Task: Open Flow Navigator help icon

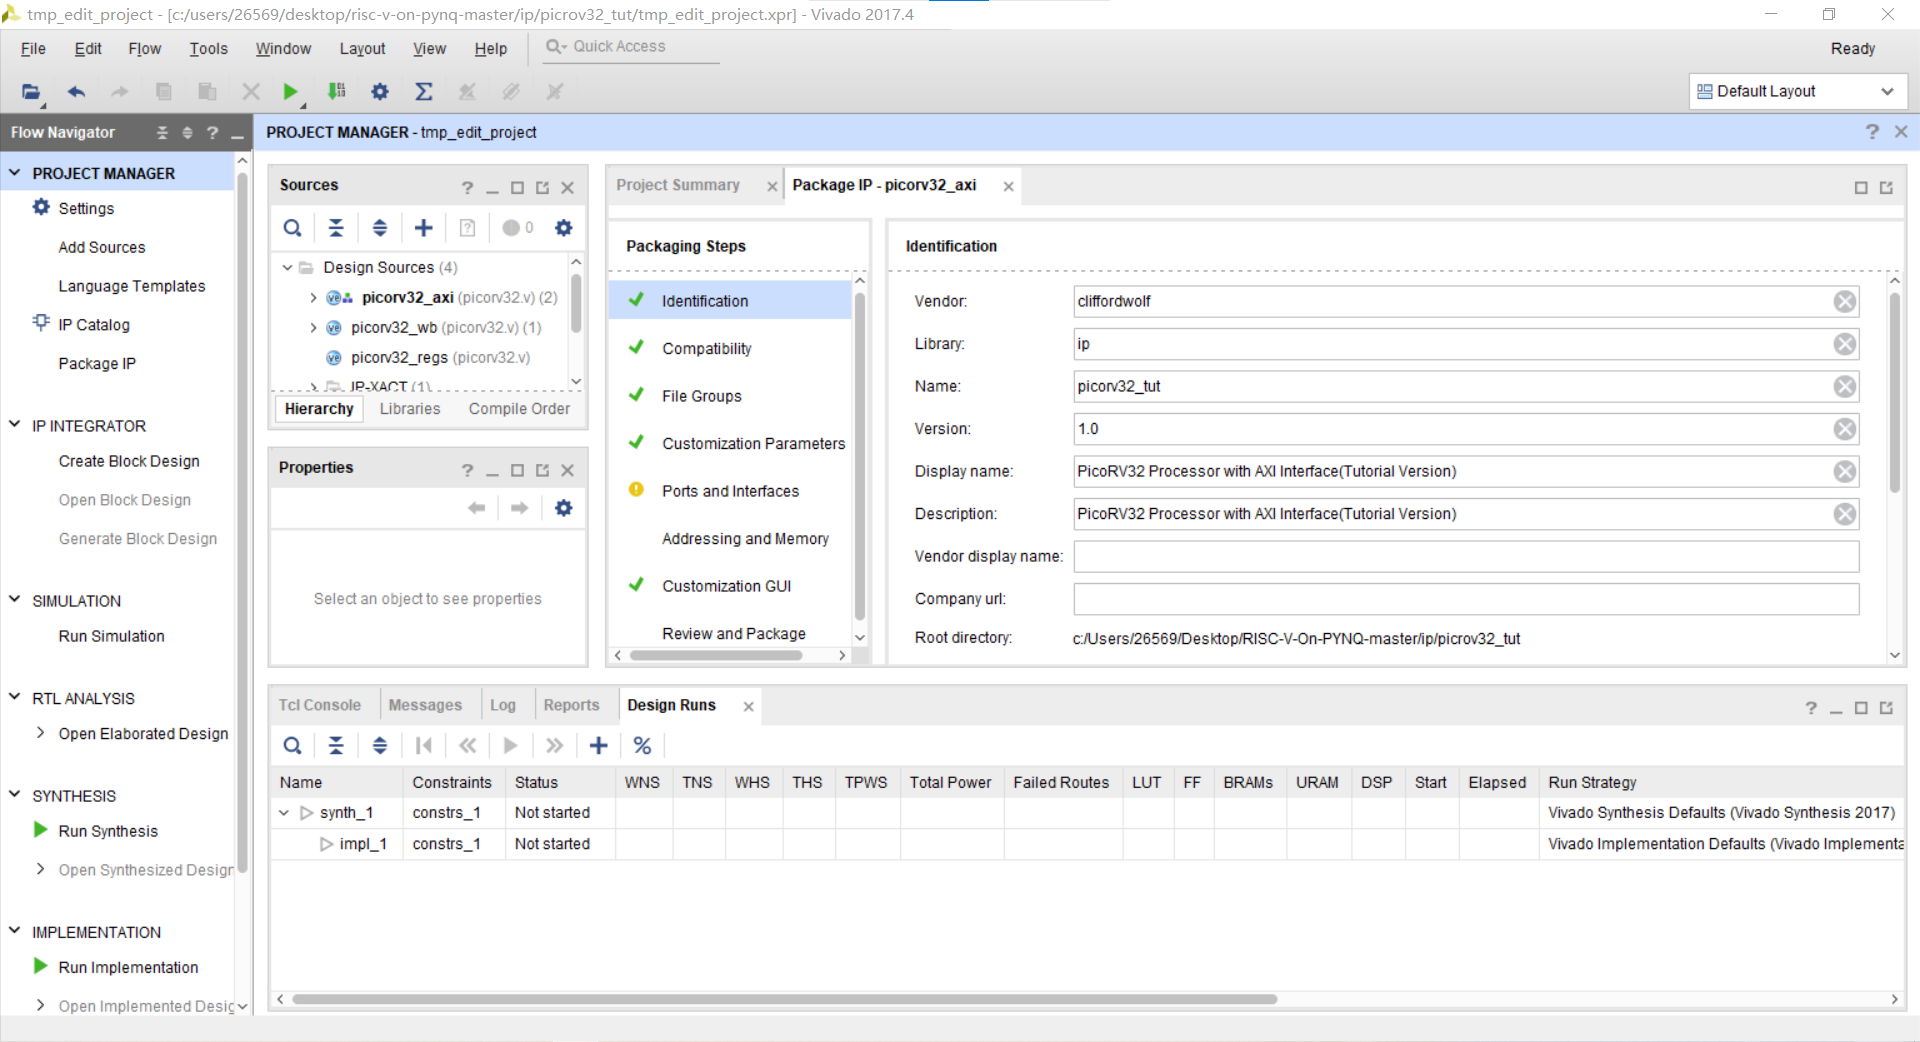Action: (x=212, y=133)
